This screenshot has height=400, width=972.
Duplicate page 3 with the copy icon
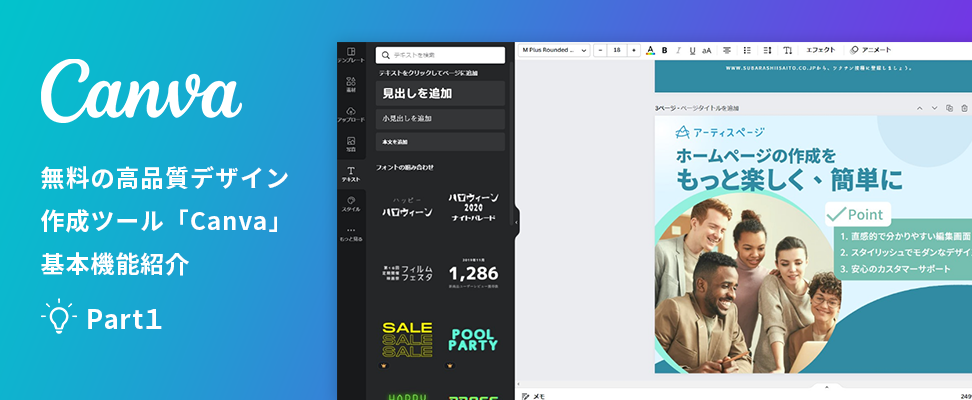coord(949,109)
